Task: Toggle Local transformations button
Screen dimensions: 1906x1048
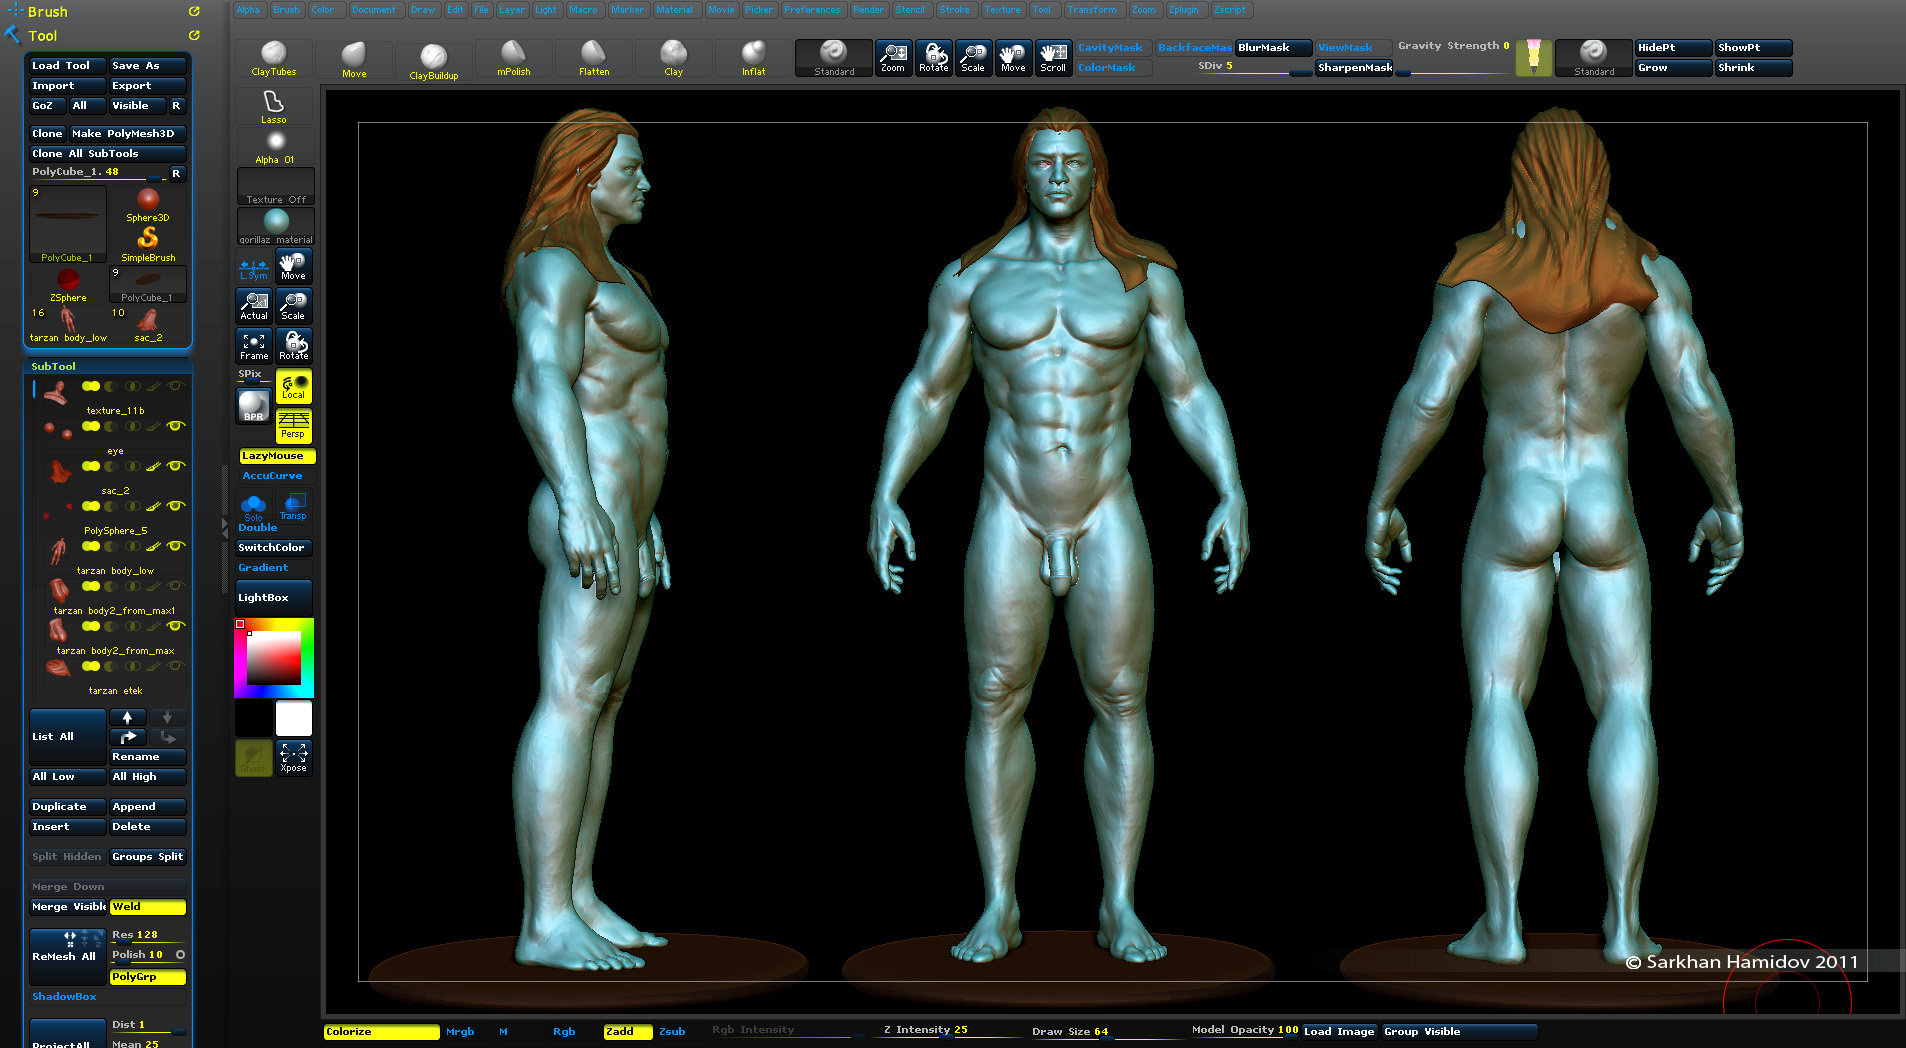Action: click(x=293, y=386)
